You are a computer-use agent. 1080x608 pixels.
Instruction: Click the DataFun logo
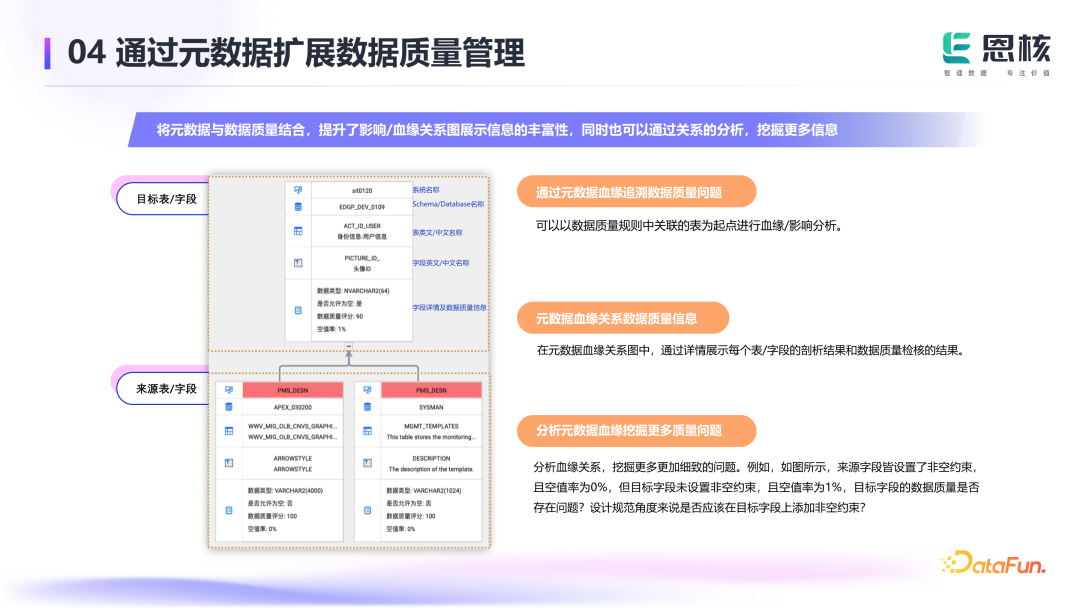pyautogui.click(x=993, y=563)
